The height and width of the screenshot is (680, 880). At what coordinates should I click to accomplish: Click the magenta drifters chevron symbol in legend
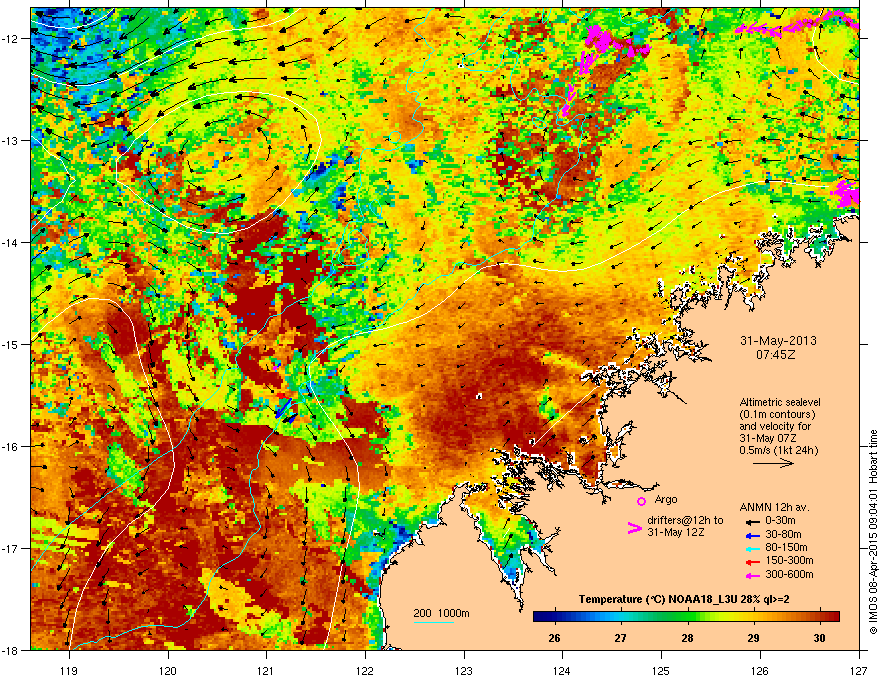634,528
